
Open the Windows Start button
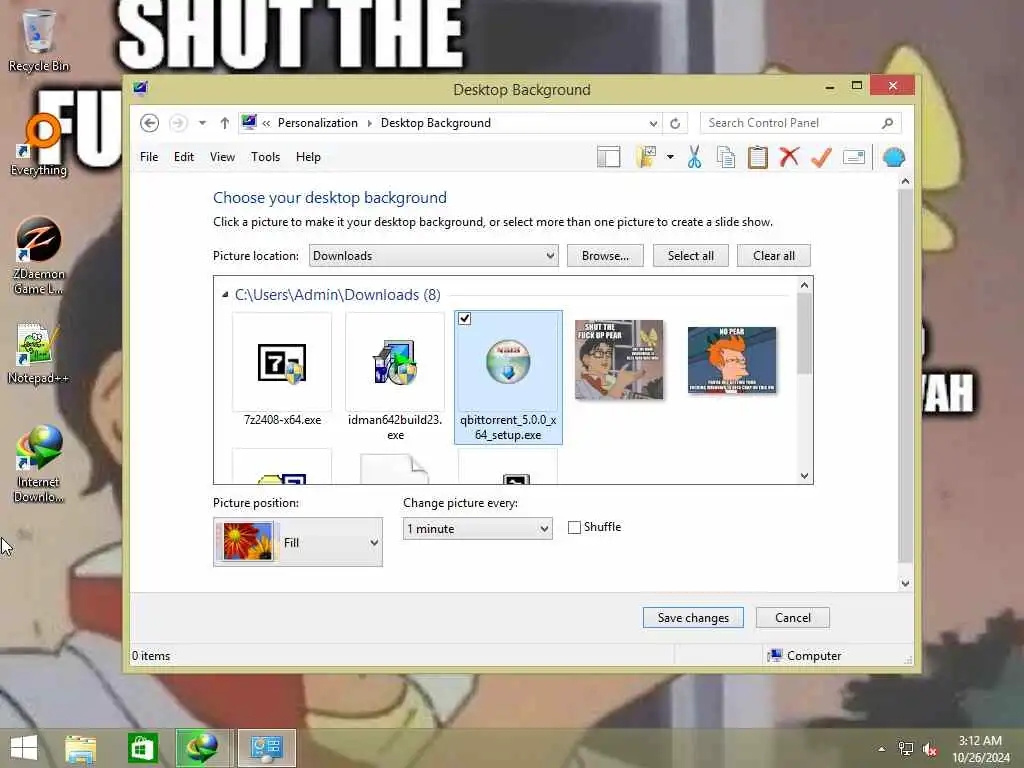pyautogui.click(x=24, y=748)
